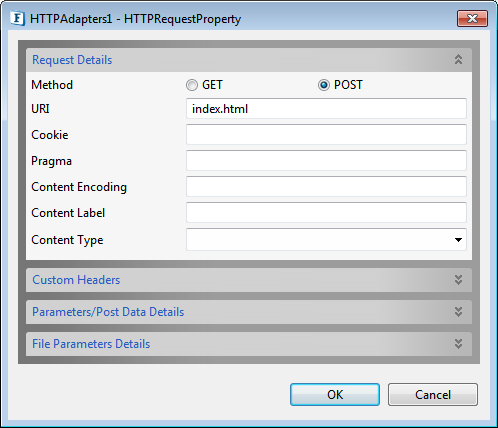This screenshot has height=428, width=498.
Task: Focus the Pragma text field
Action: point(326,161)
